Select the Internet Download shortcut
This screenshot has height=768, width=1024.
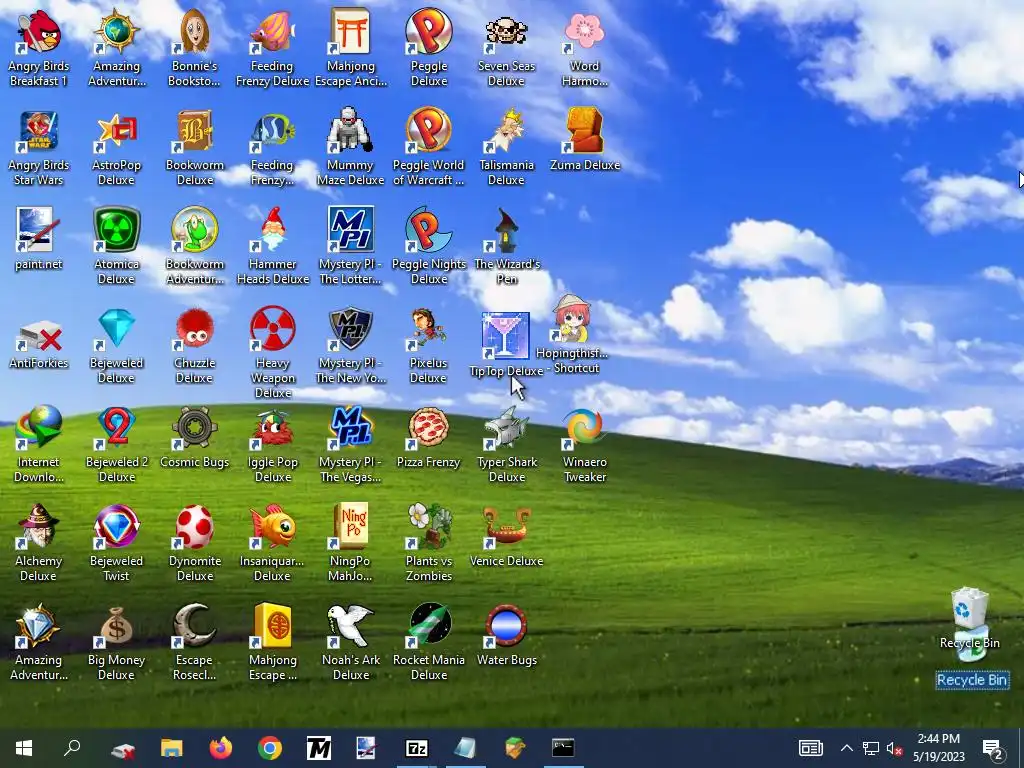coord(39,428)
